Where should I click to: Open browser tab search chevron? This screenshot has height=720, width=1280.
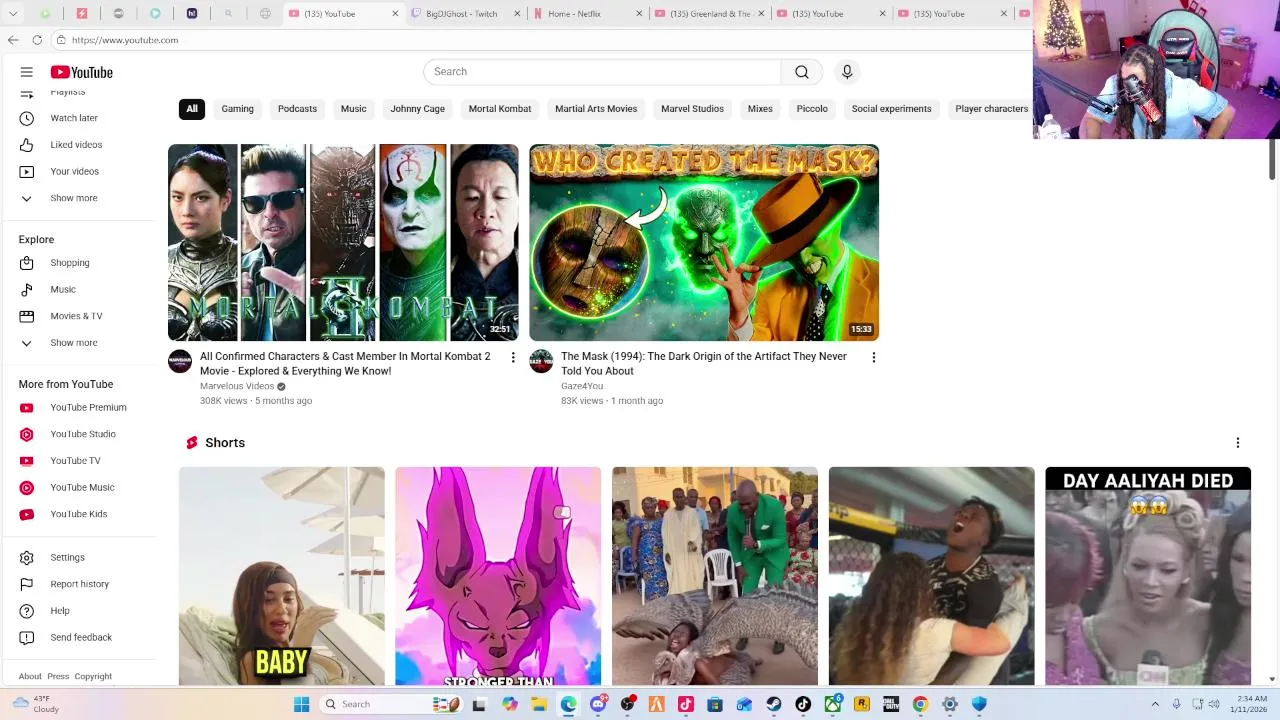pos(13,14)
